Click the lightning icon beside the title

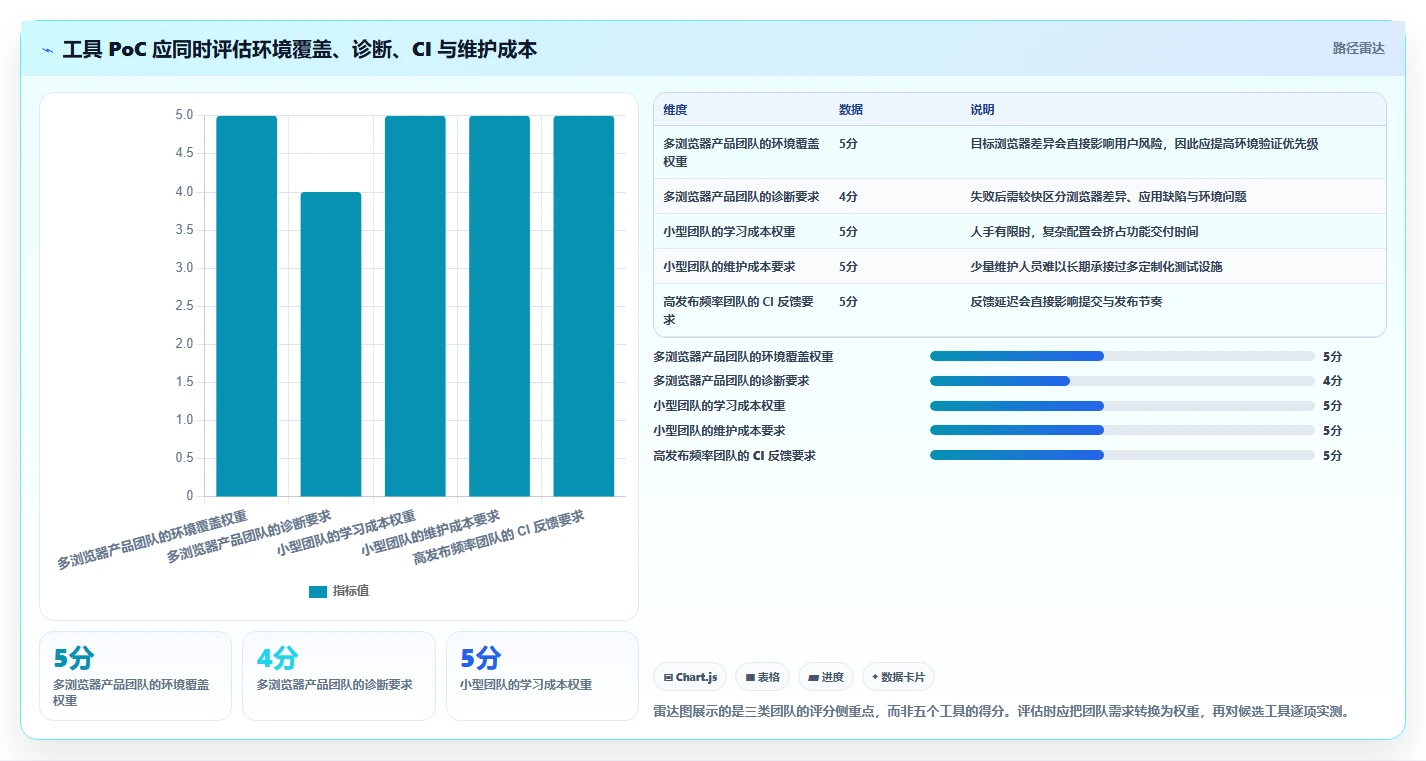click(47, 49)
